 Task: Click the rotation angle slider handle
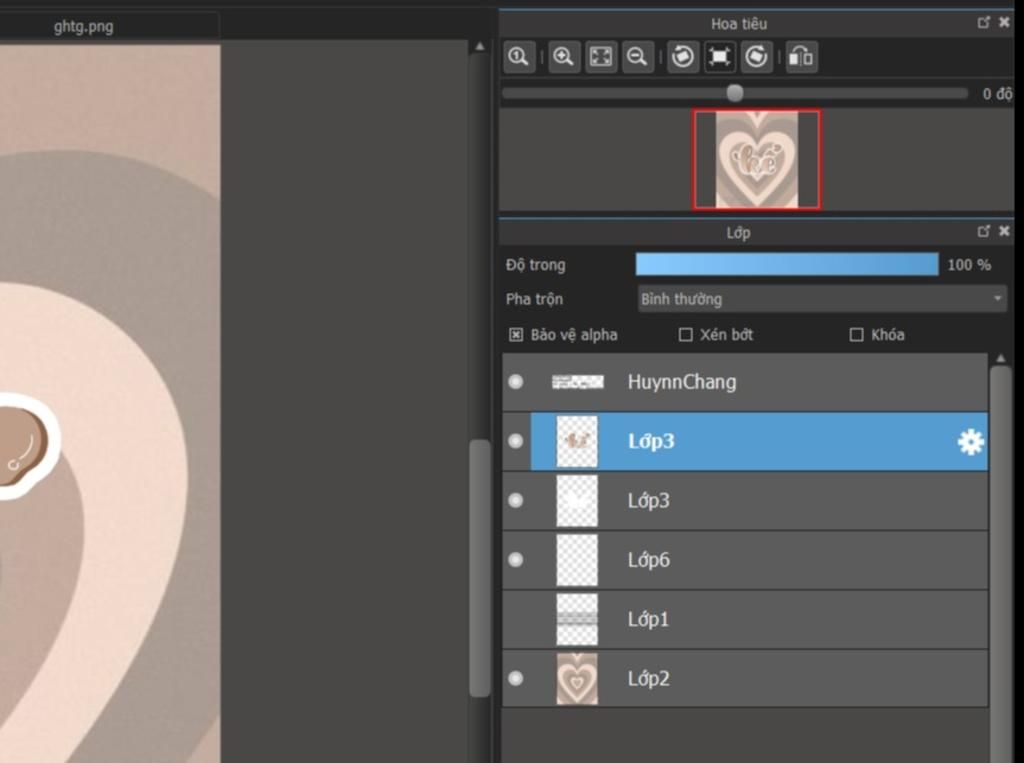735,93
